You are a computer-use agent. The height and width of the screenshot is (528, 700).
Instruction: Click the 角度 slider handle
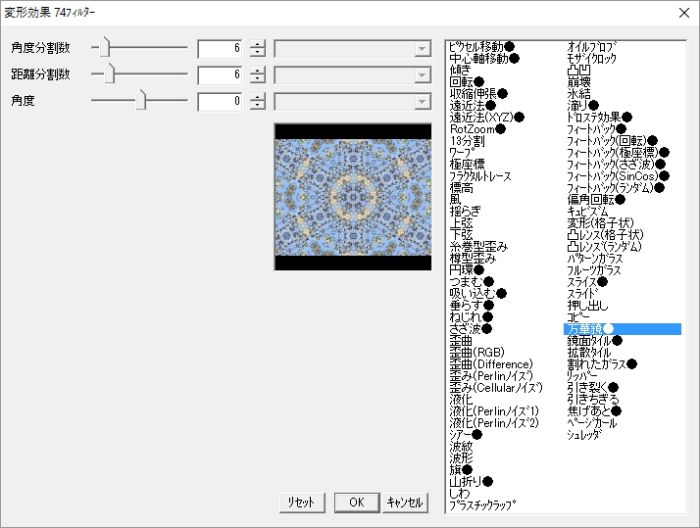[x=142, y=100]
